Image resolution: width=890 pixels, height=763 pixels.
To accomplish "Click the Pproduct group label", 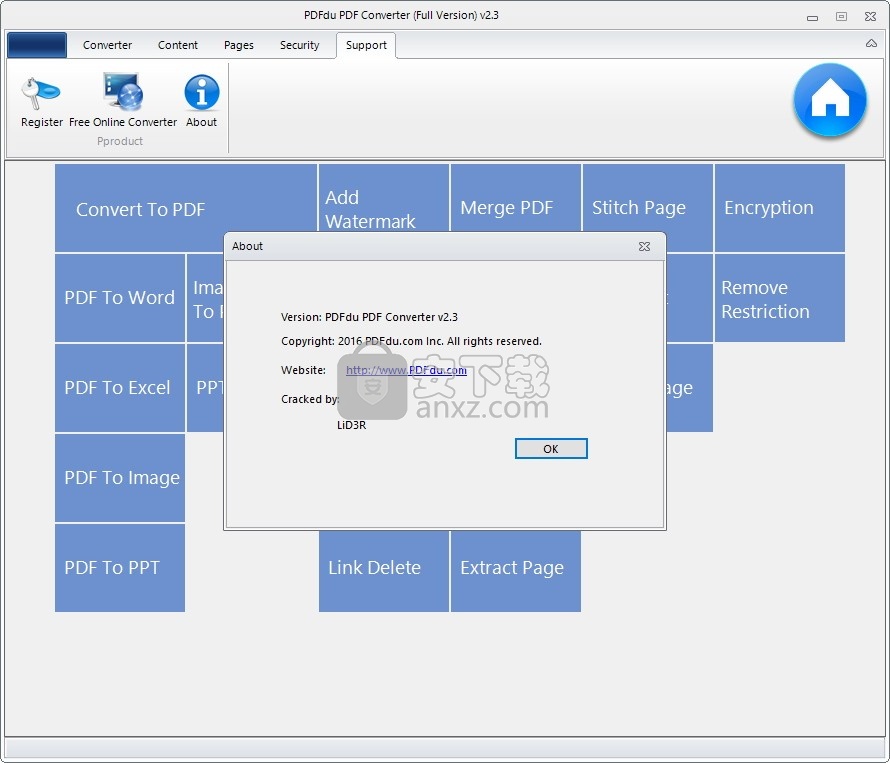I will (x=120, y=141).
